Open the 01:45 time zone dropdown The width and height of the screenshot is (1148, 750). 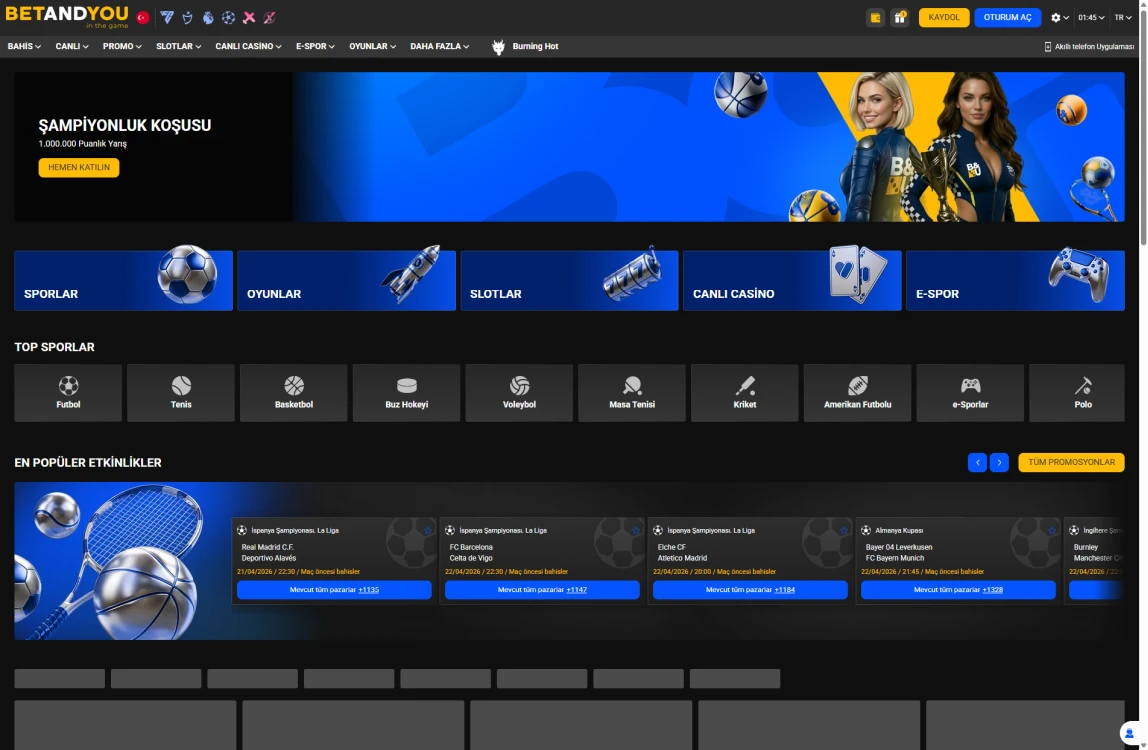click(1091, 18)
